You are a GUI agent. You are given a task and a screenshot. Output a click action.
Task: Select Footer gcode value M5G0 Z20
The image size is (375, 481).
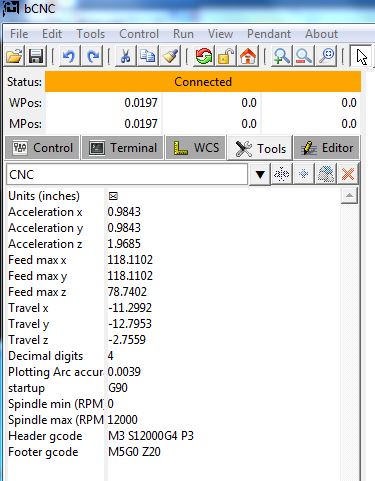134,452
